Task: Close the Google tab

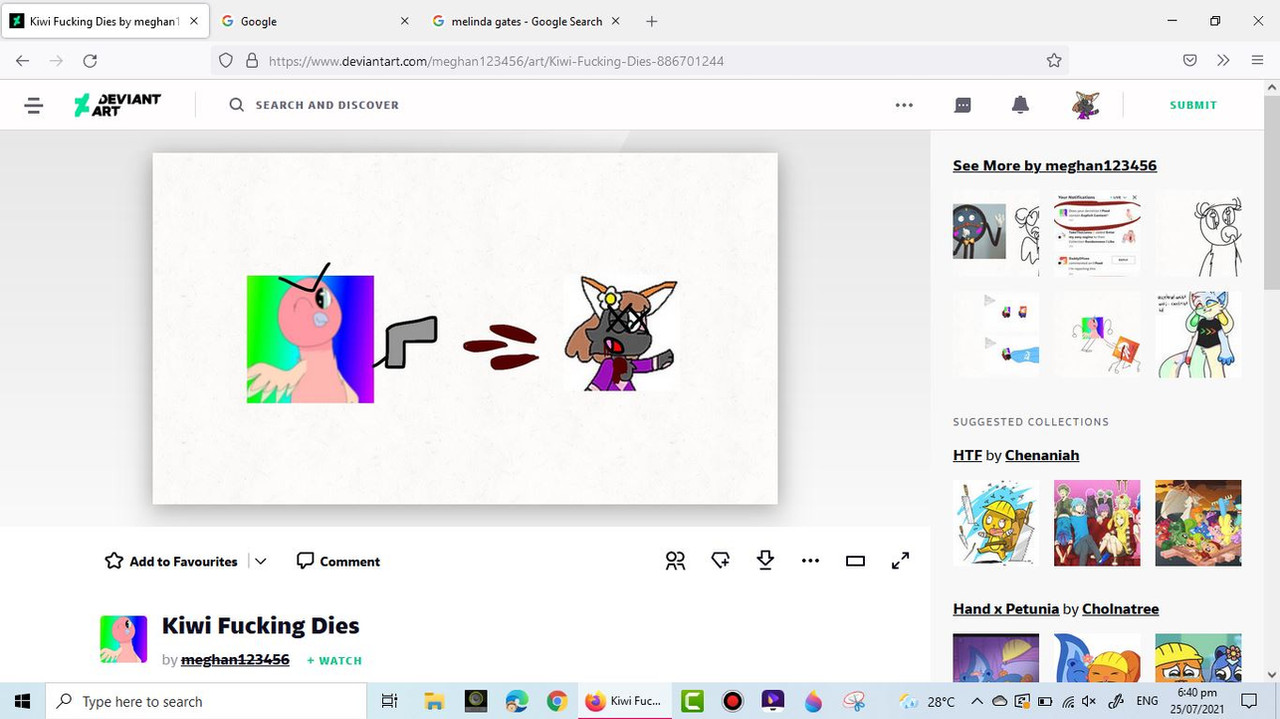Action: (x=404, y=21)
